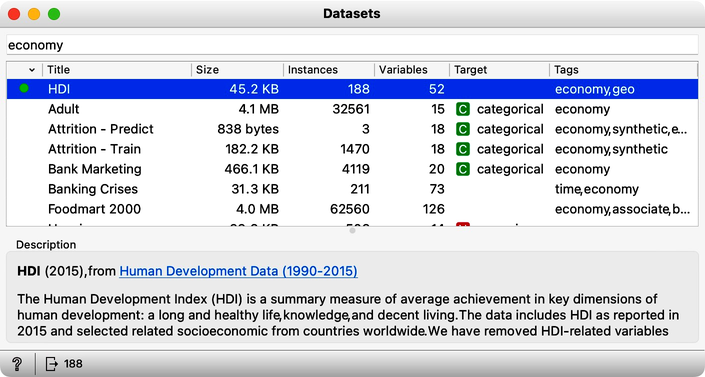705x377 pixels.
Task: Click the 20 variables value for Bank Marketing
Action: tap(436, 169)
